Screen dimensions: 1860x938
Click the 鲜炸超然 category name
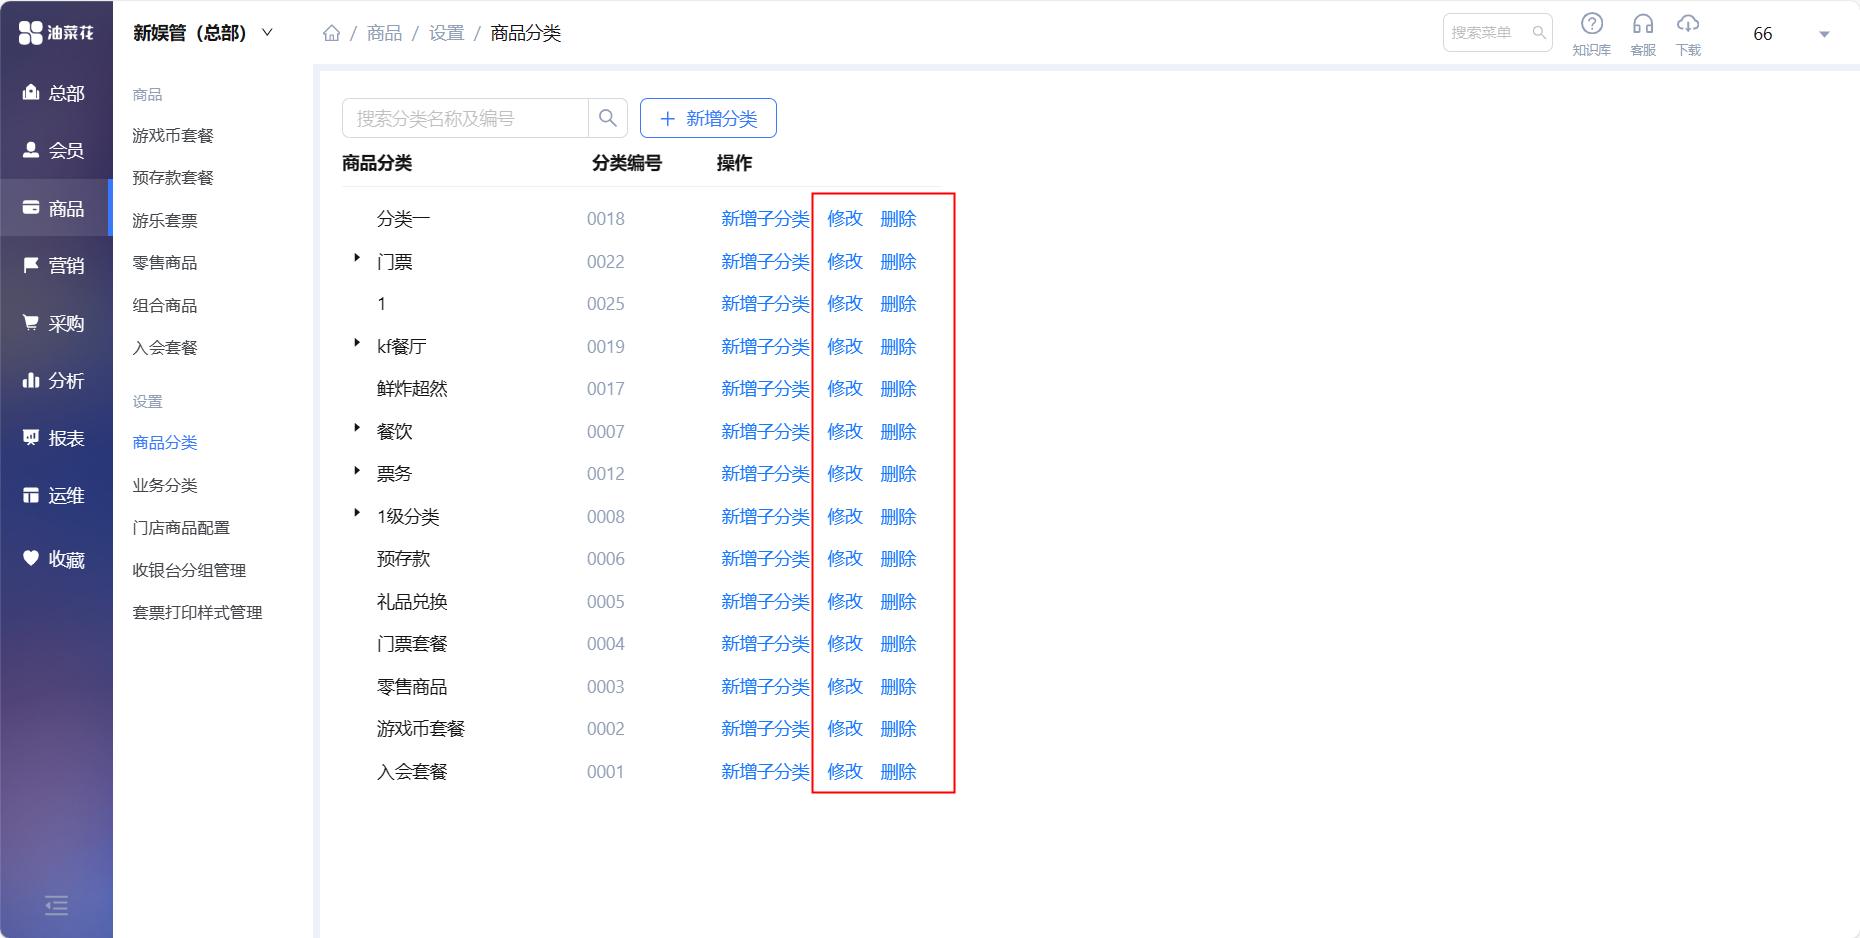(x=412, y=389)
